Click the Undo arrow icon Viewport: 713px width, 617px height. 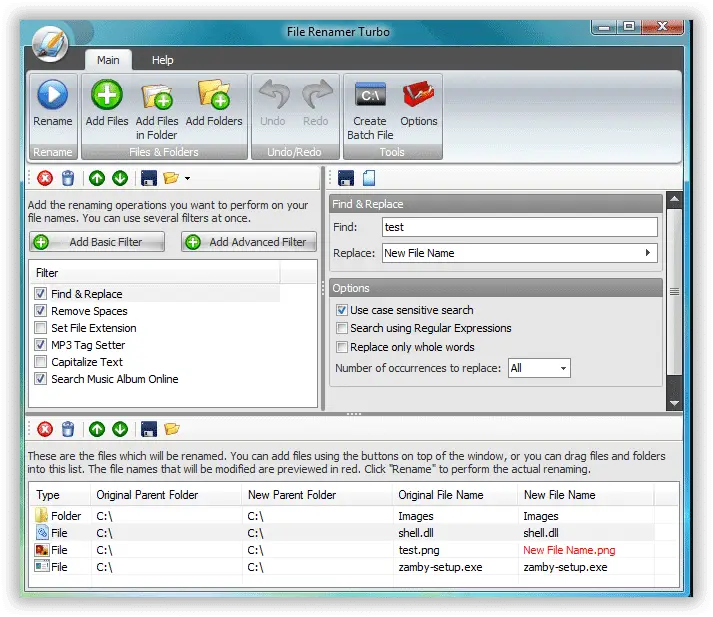[274, 95]
